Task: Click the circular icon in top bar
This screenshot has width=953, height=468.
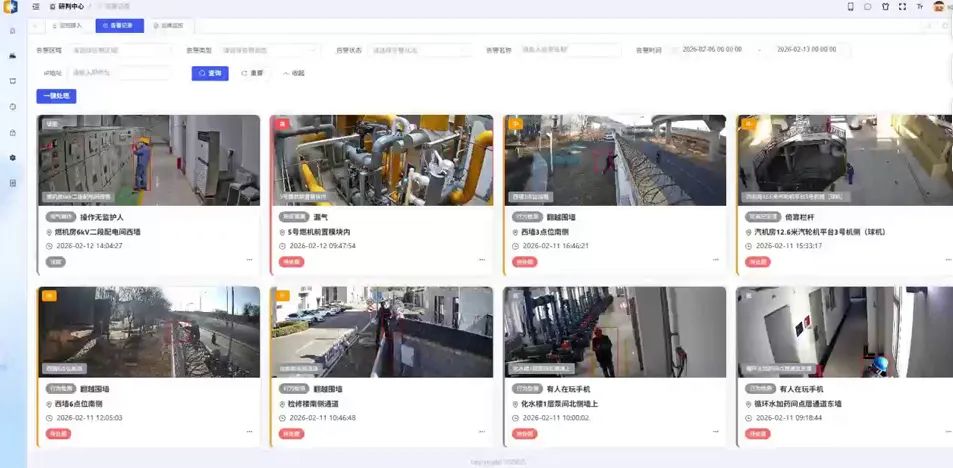Action: [868, 7]
